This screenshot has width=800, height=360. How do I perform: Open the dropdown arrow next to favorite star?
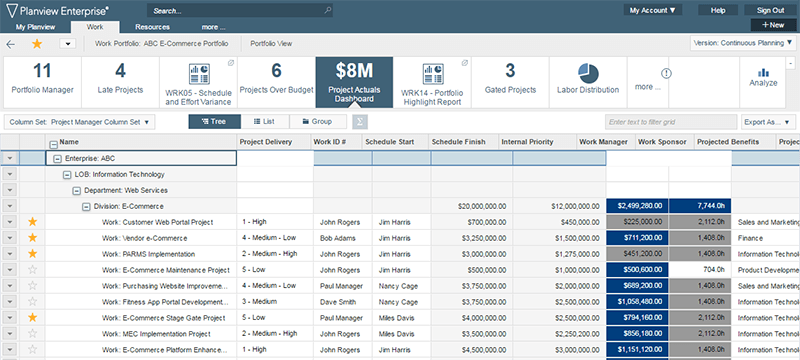(68, 44)
